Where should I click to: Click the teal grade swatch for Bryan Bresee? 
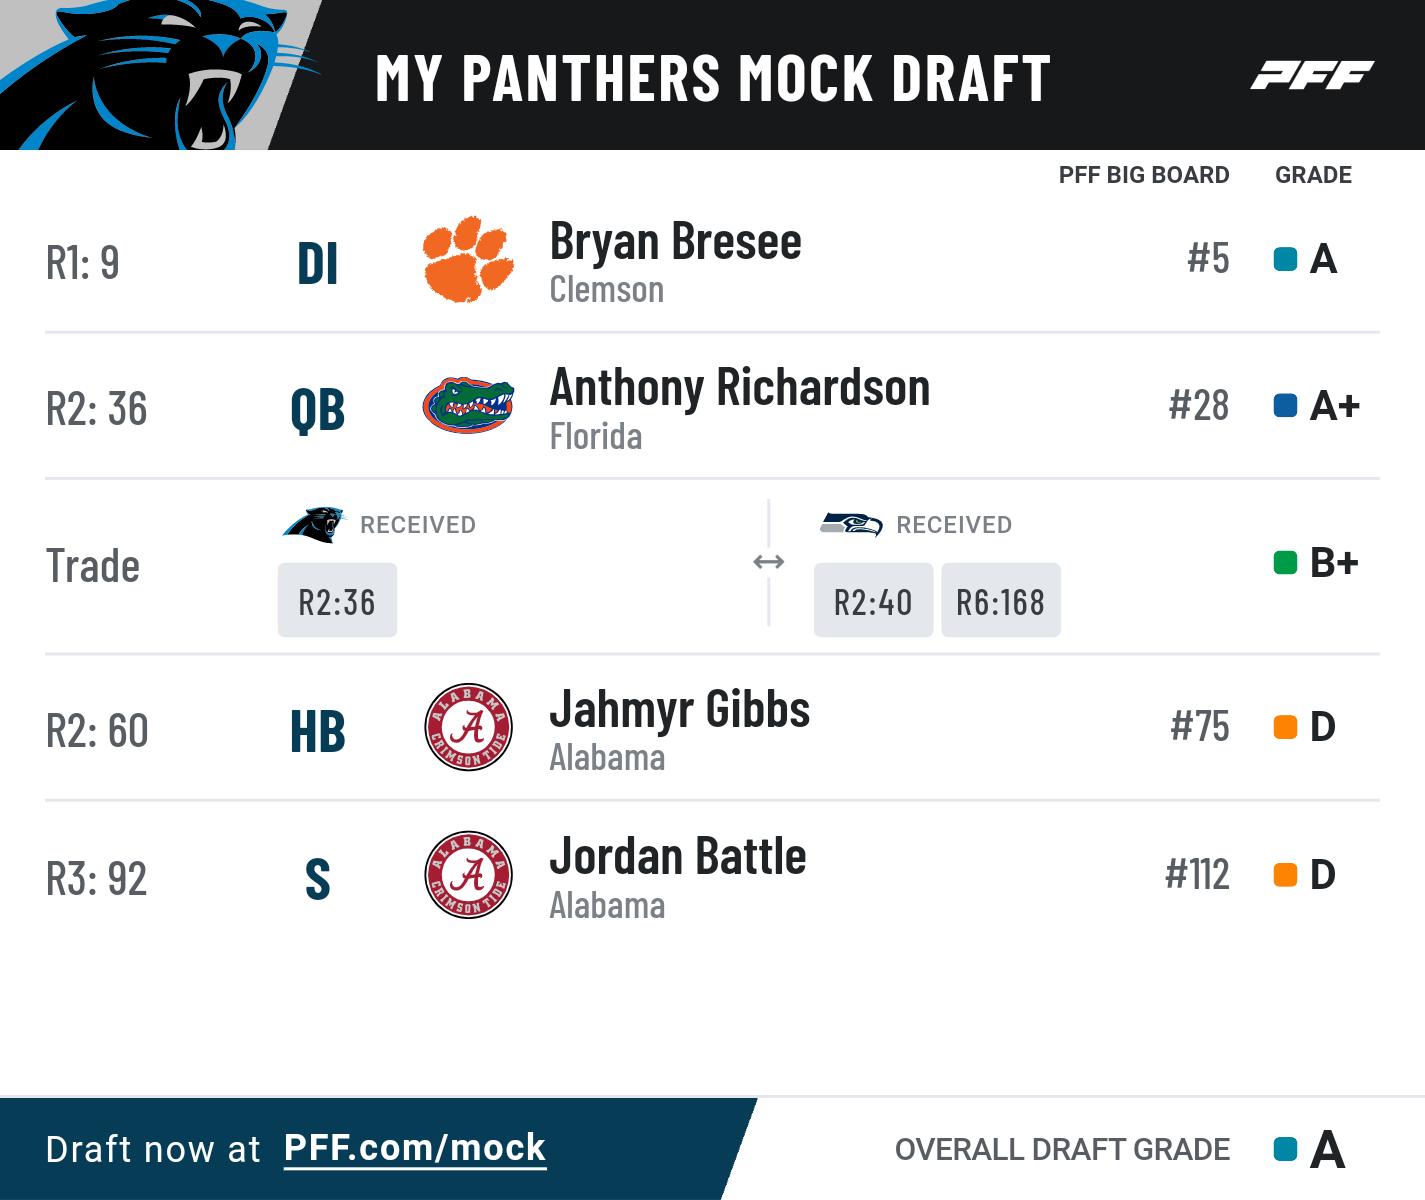point(1285,259)
